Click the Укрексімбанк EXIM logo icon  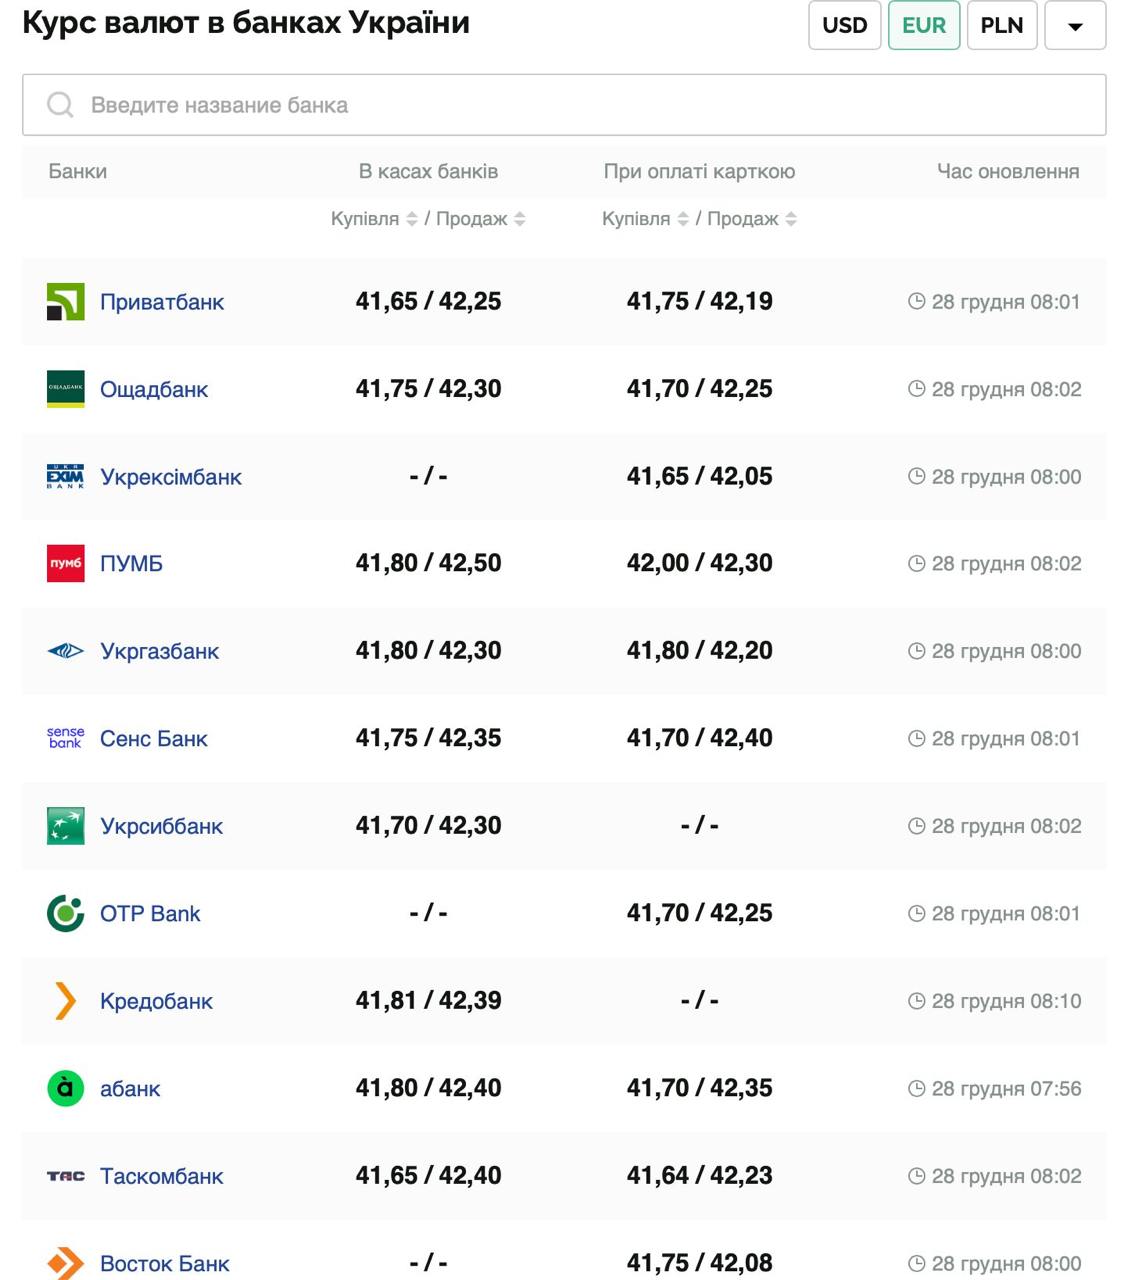point(65,477)
